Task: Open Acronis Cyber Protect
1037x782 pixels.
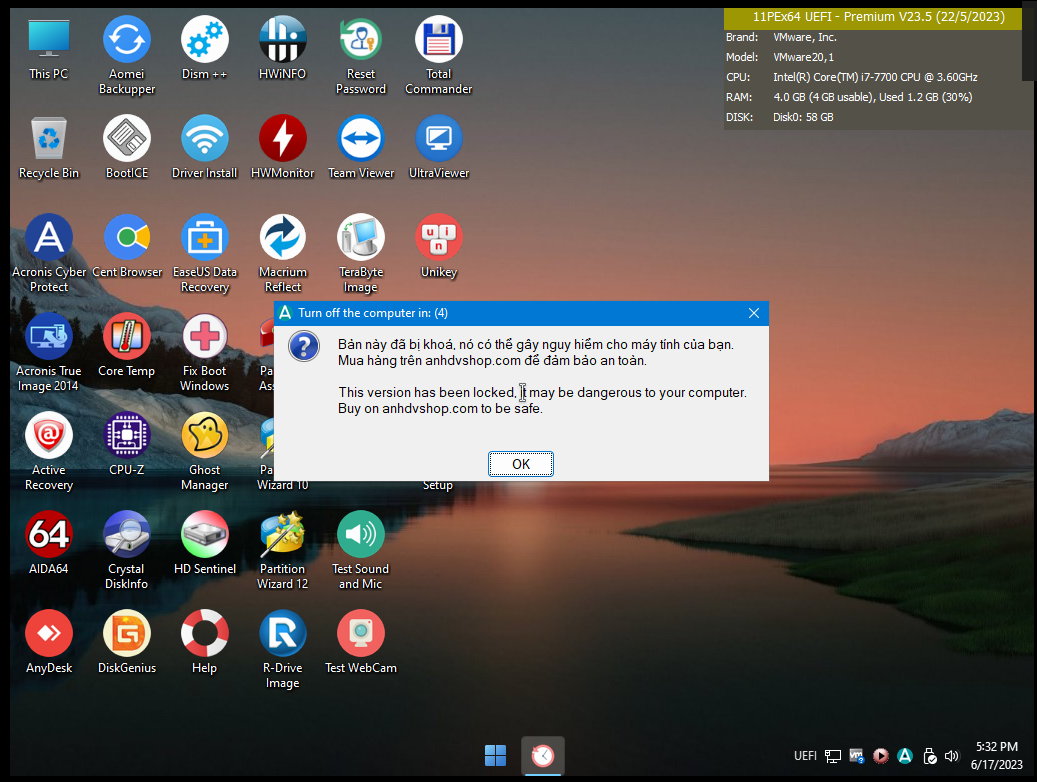Action: click(x=48, y=253)
